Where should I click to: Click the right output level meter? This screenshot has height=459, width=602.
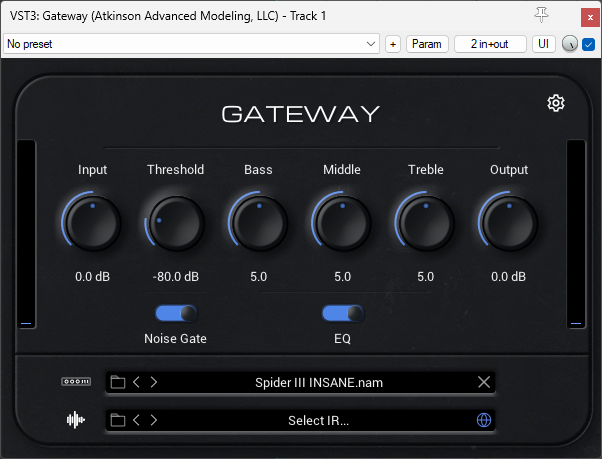coord(576,234)
